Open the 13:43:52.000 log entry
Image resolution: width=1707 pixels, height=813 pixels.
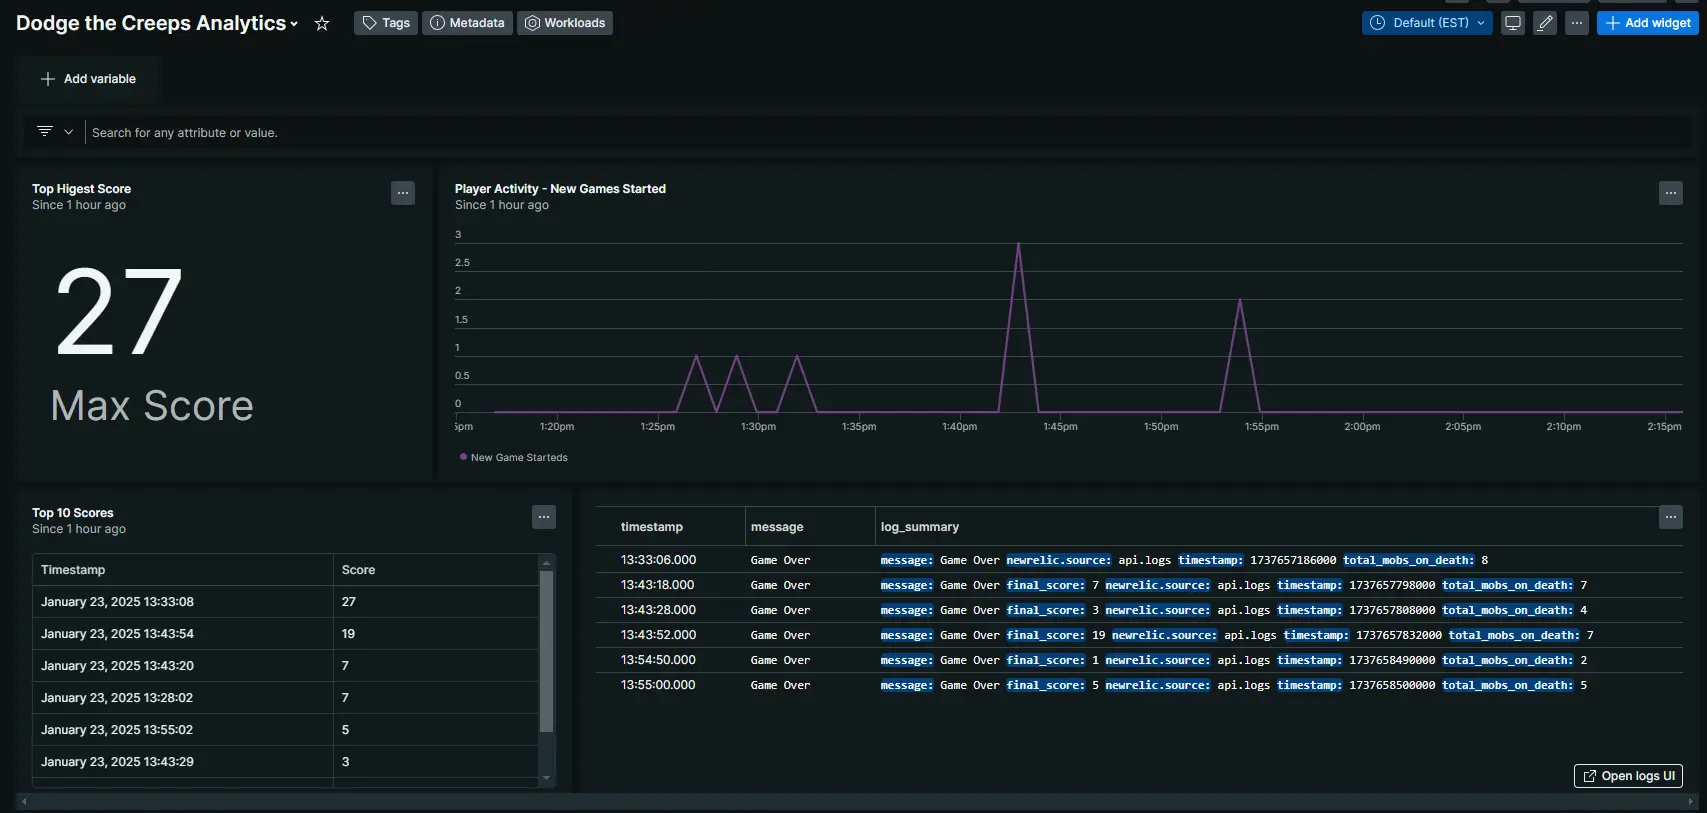1139,635
